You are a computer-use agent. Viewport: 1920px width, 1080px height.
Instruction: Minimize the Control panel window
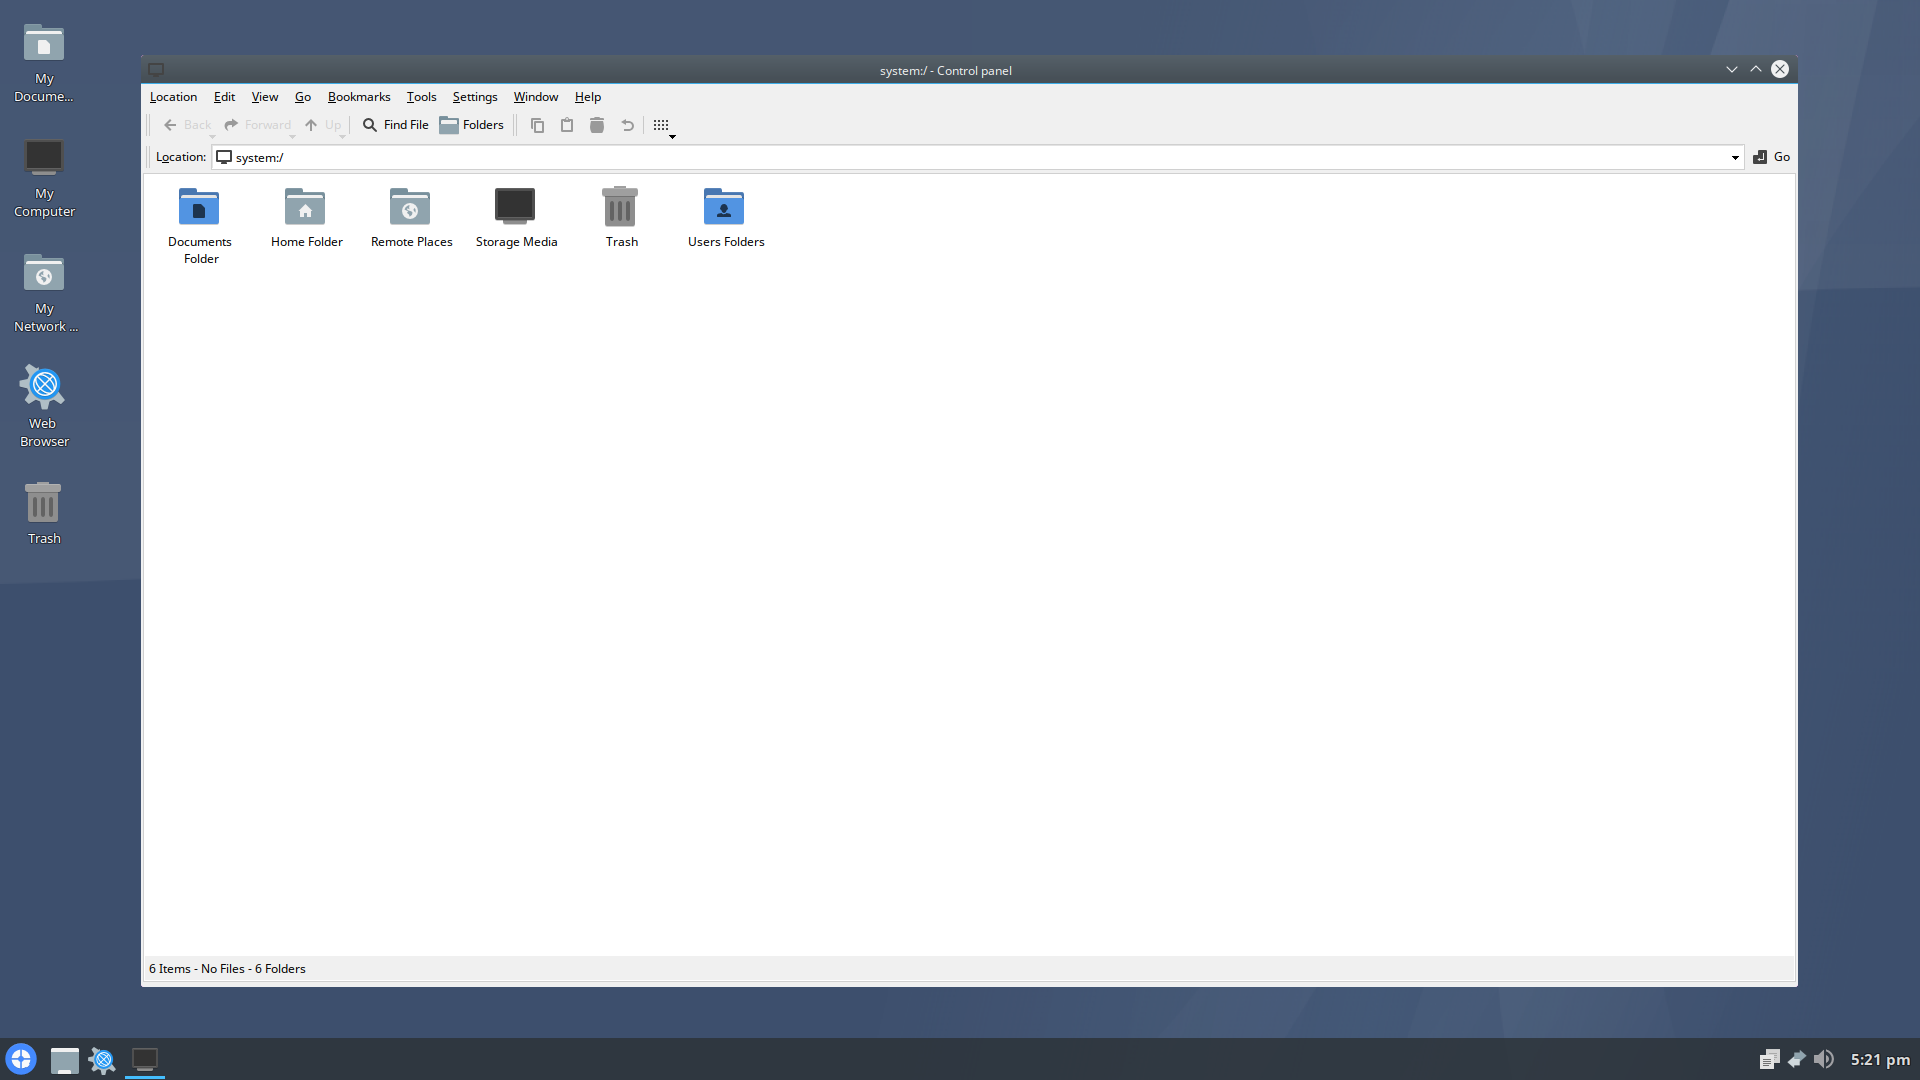(x=1731, y=69)
